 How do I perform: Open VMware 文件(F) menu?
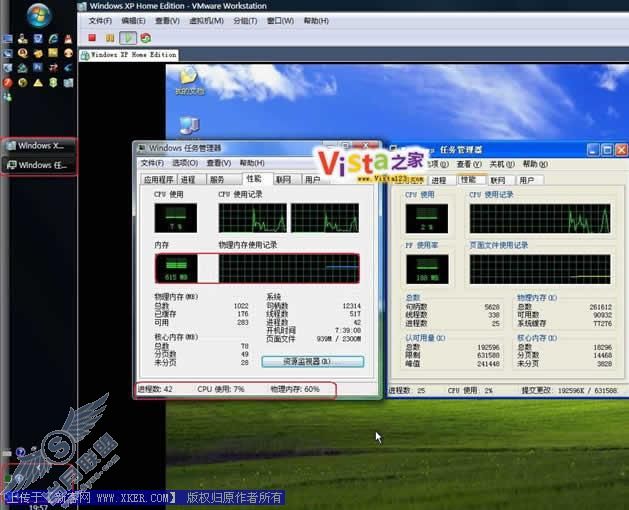pos(100,21)
